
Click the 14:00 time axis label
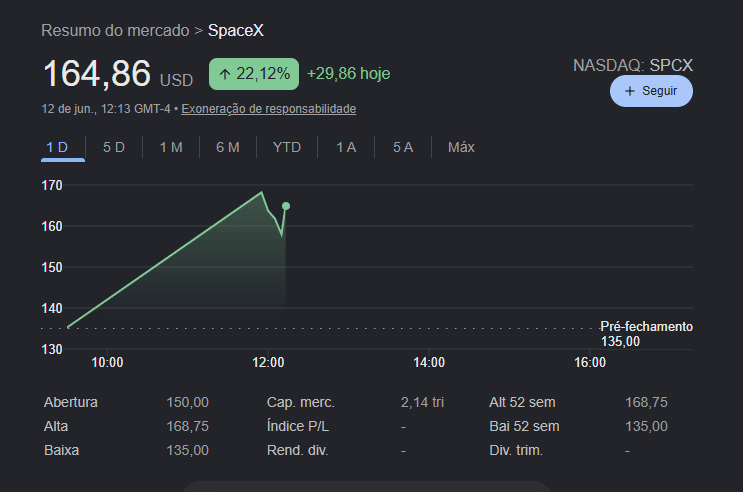[x=429, y=363]
